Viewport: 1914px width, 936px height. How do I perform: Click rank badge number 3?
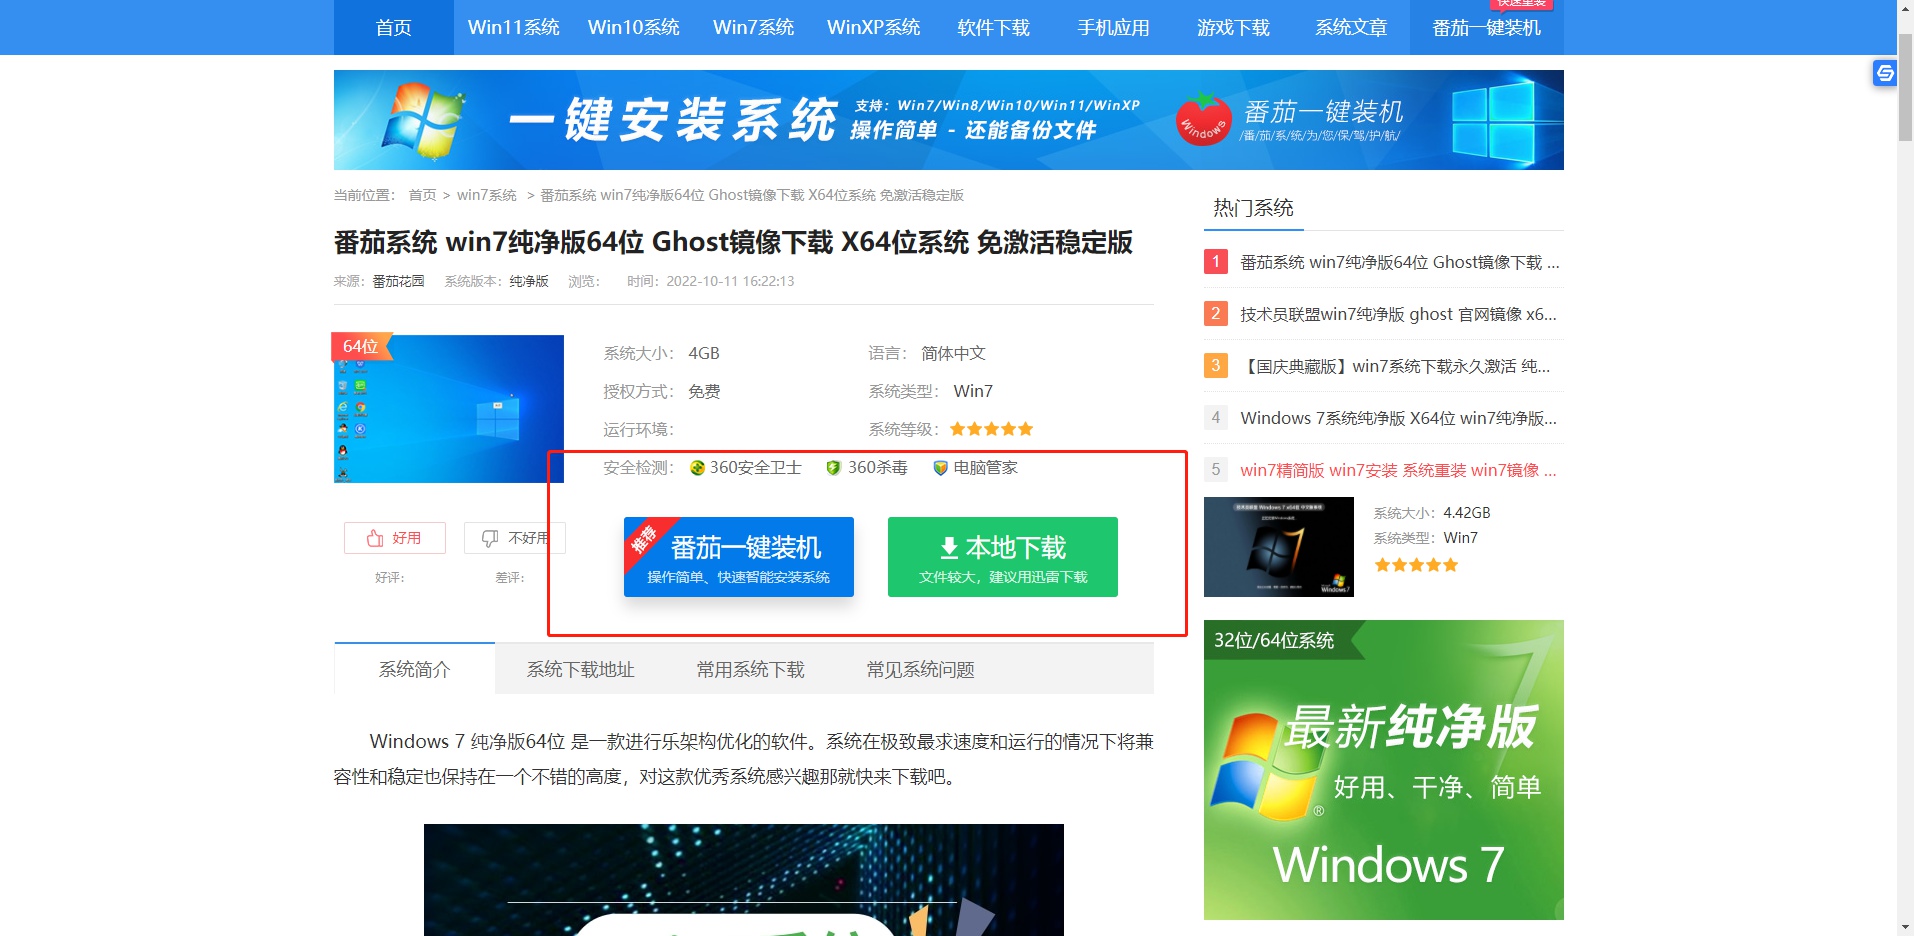1216,366
